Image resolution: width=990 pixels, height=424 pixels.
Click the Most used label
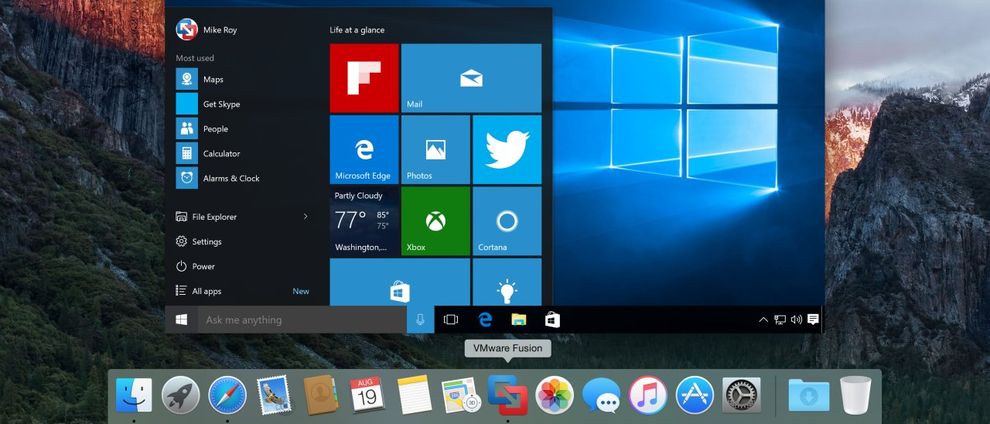(194, 58)
